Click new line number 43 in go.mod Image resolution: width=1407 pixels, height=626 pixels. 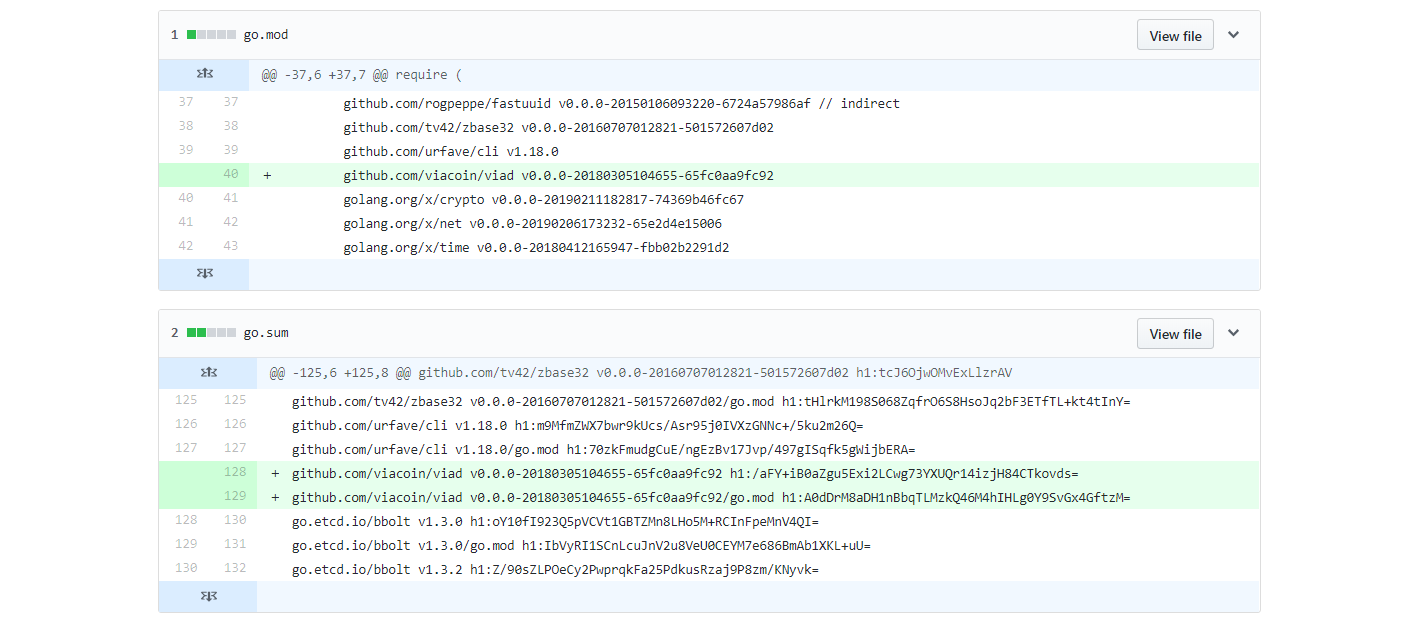(x=231, y=247)
